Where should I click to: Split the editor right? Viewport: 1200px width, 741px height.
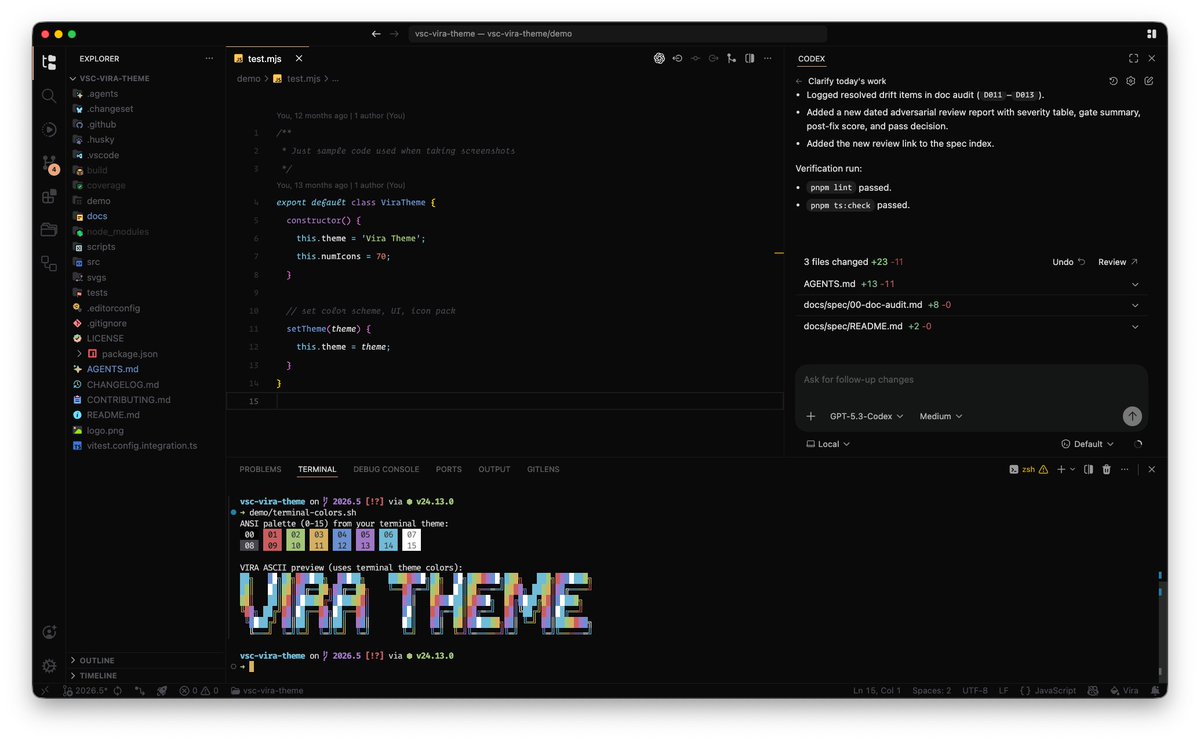749,58
